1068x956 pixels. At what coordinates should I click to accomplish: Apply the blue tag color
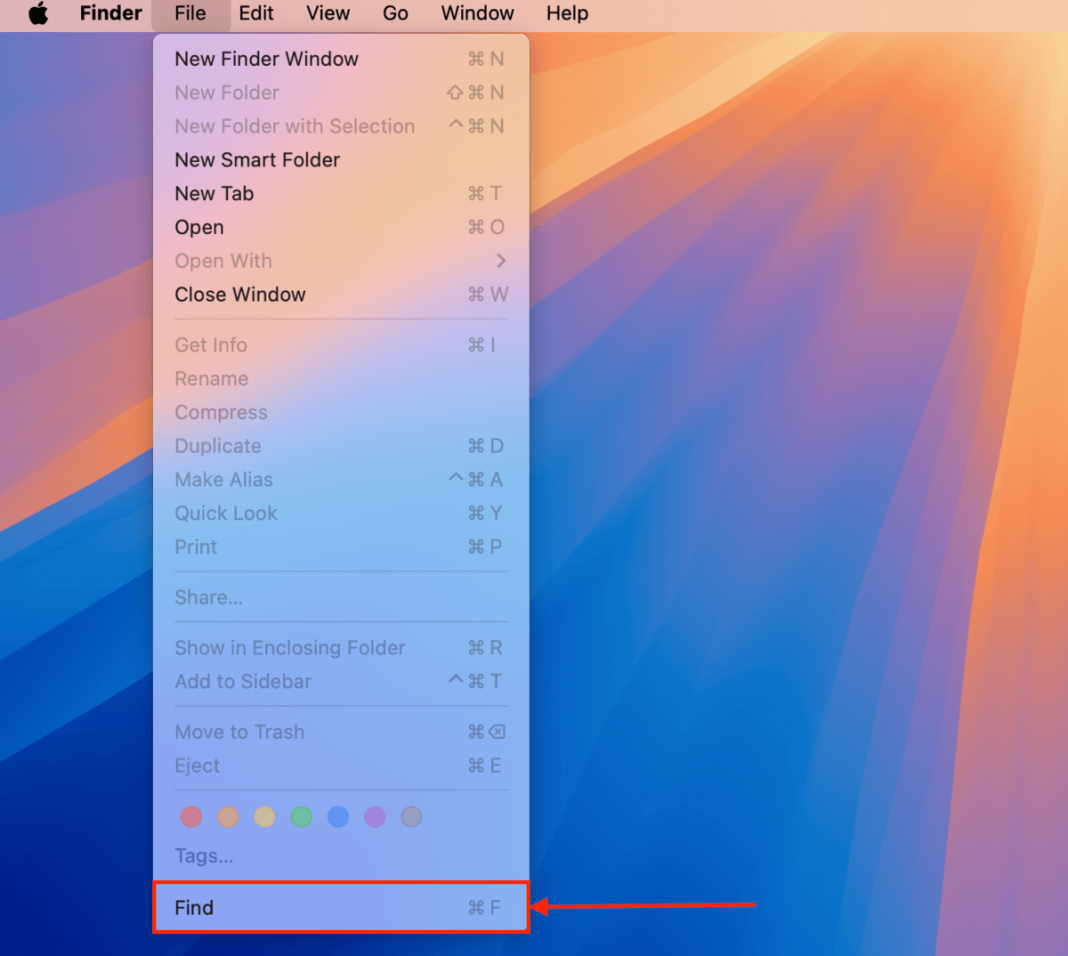tap(338, 817)
